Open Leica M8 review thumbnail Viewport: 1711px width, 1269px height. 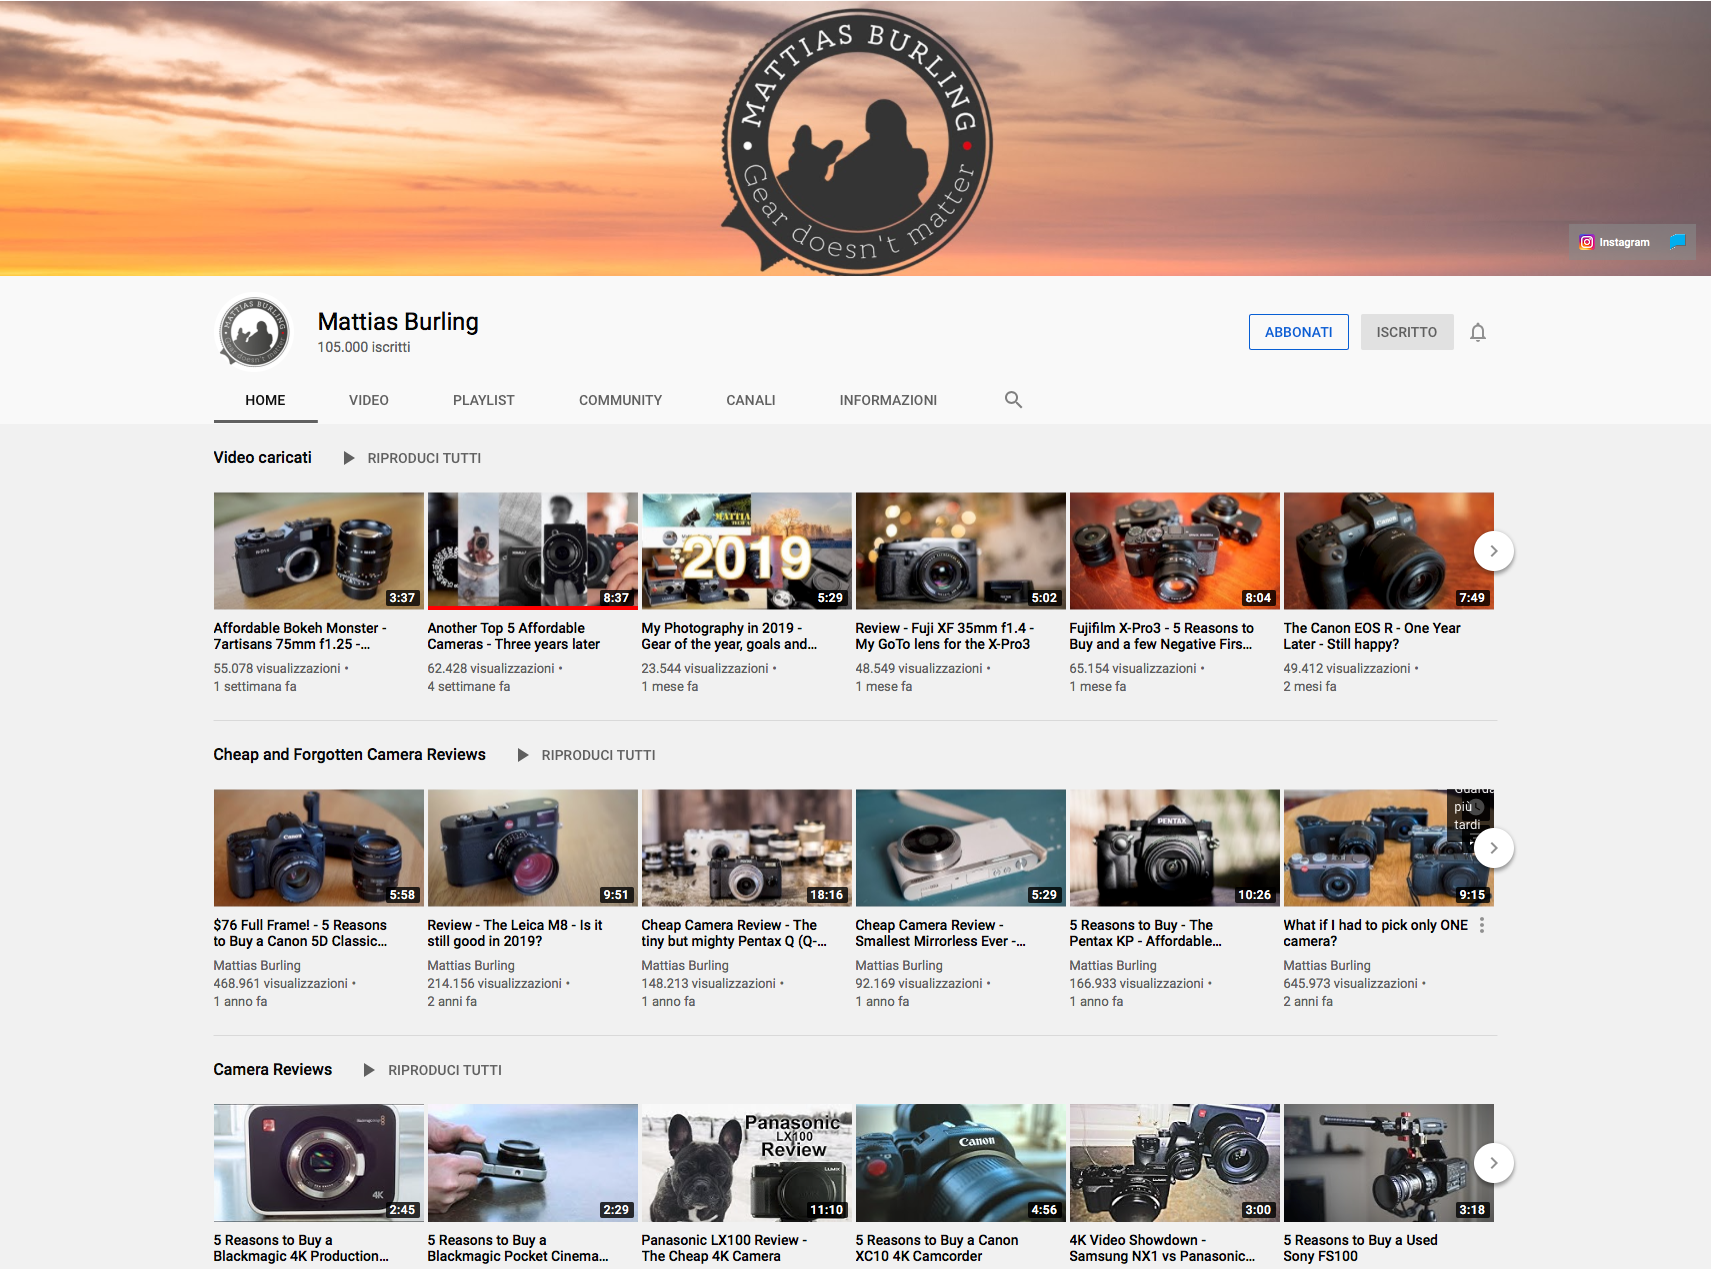(x=533, y=848)
